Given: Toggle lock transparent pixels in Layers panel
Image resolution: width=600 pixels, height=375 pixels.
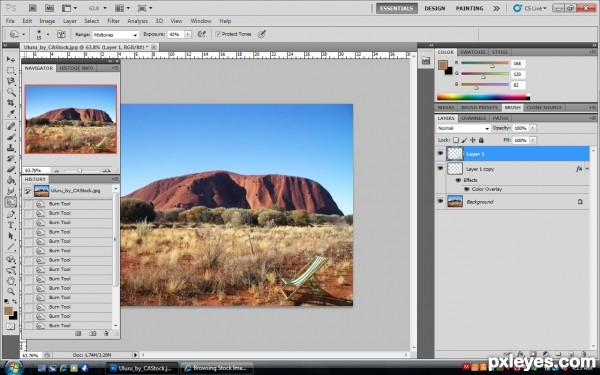Looking at the screenshot, I should (x=456, y=140).
